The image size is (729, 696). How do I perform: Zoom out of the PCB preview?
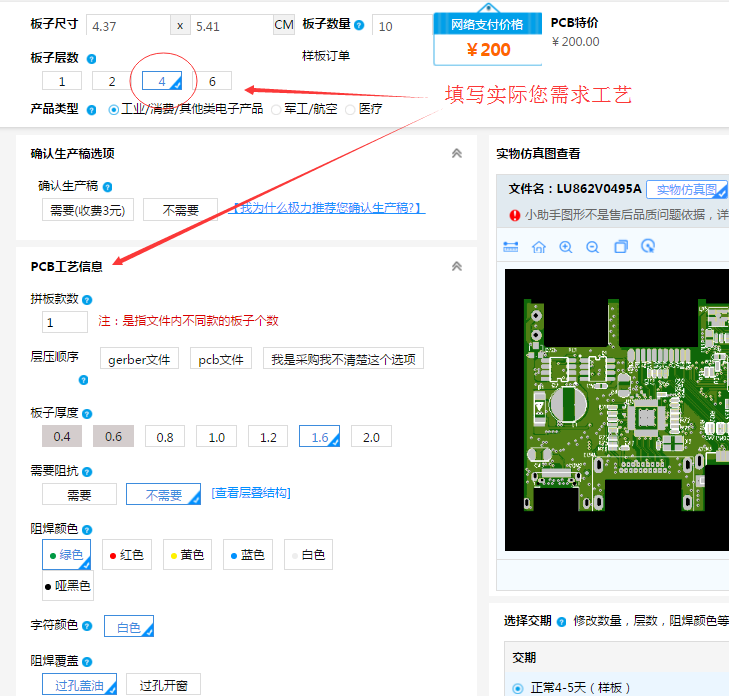[593, 247]
